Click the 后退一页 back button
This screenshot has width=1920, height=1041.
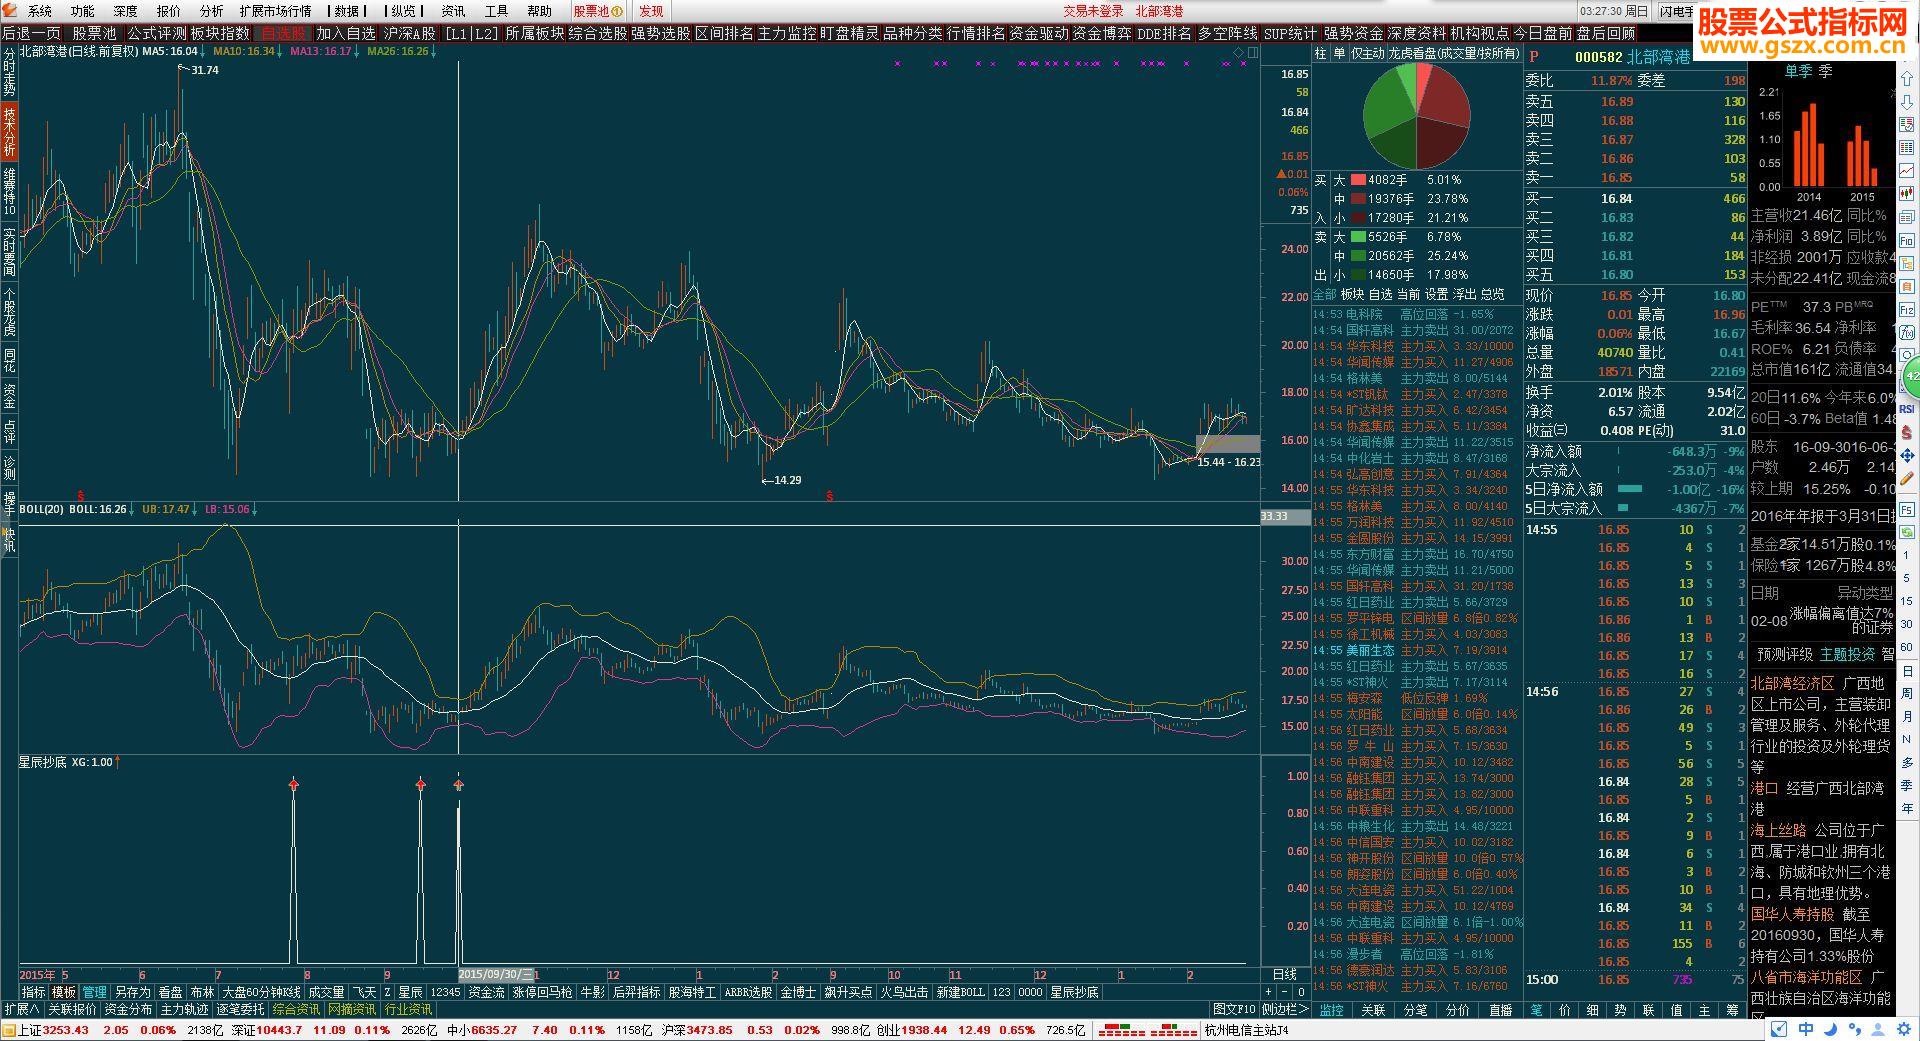[x=31, y=33]
